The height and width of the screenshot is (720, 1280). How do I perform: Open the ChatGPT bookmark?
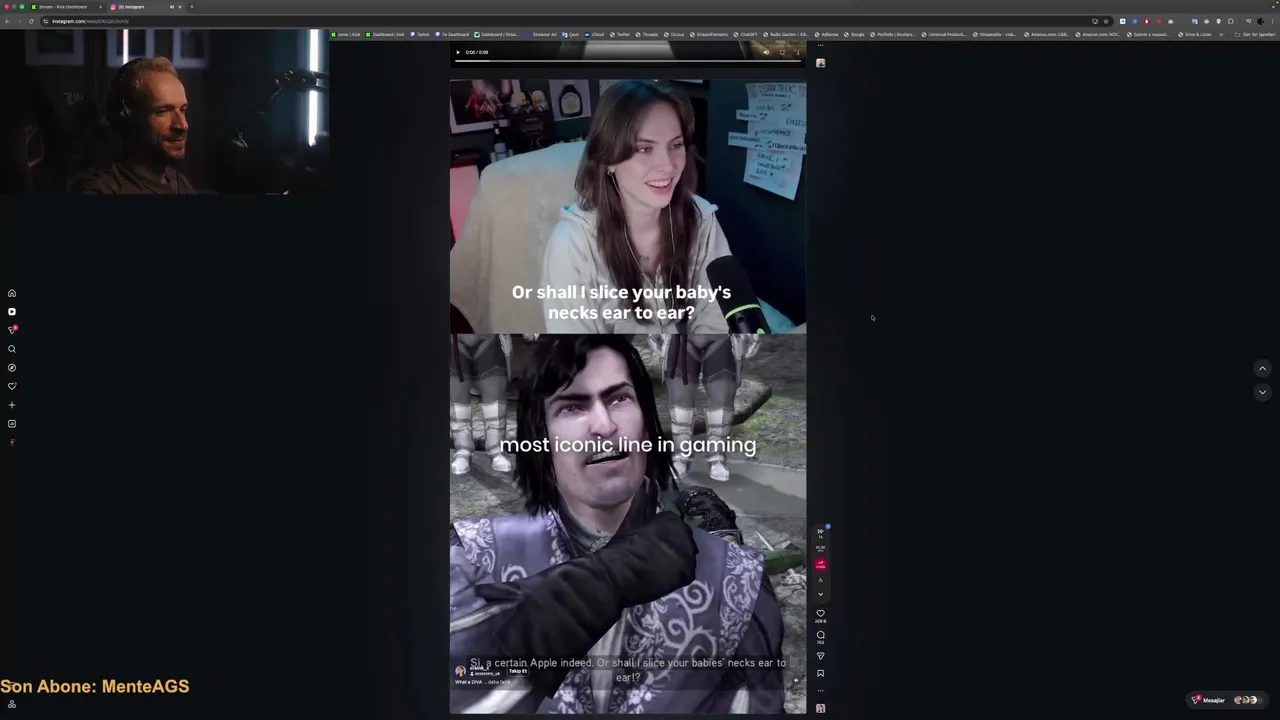(745, 34)
